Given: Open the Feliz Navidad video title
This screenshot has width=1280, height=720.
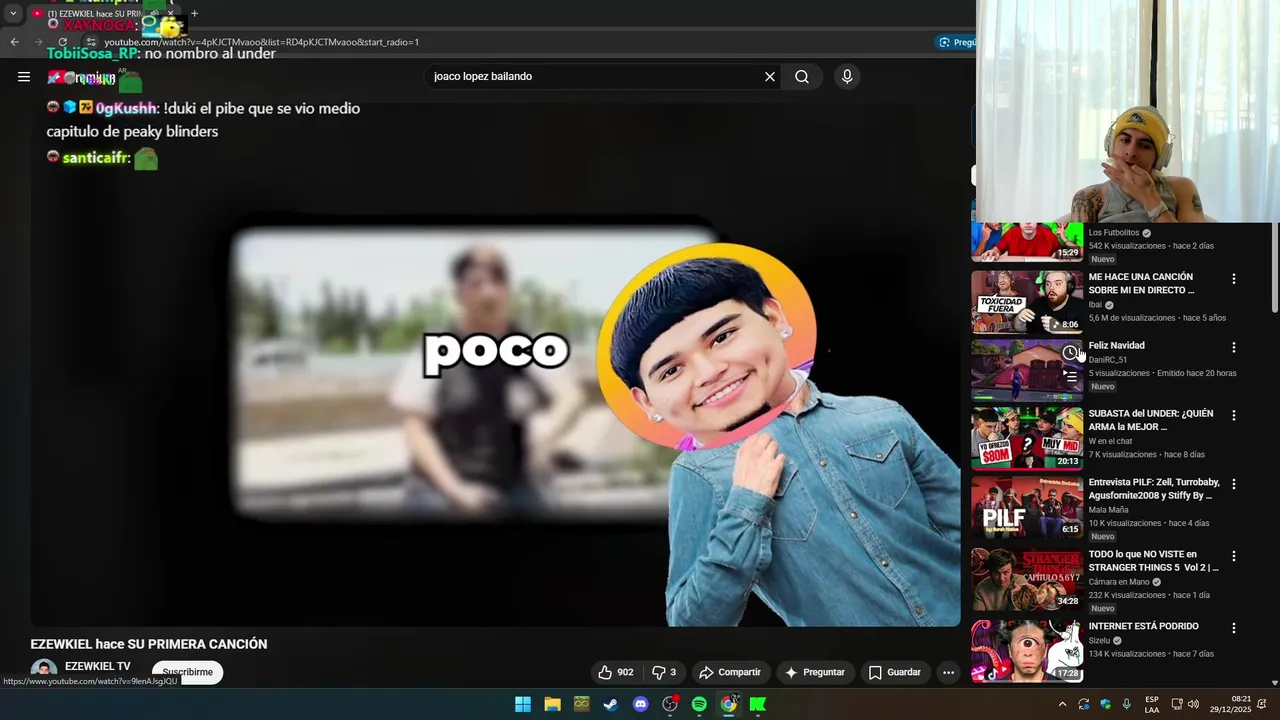Looking at the screenshot, I should [x=1116, y=346].
